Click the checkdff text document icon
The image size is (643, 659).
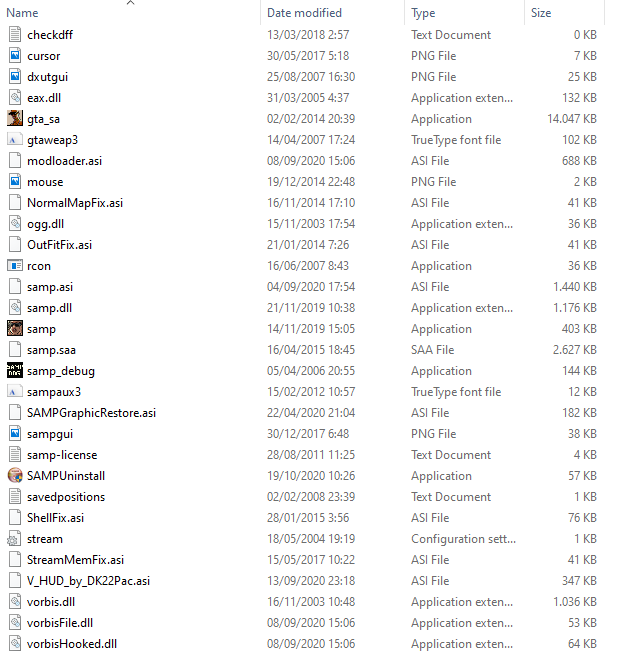15,34
